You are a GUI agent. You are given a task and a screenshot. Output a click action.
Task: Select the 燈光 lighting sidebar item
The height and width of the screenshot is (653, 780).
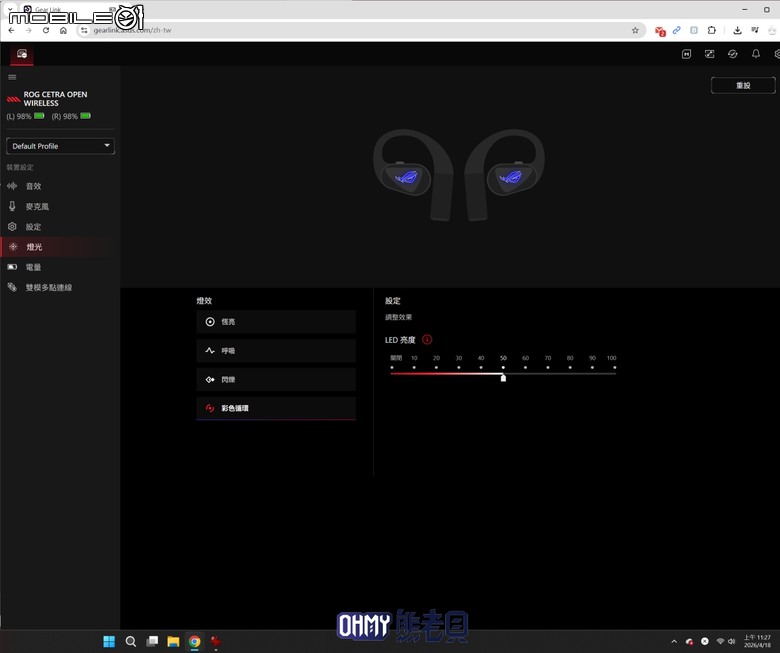[60, 247]
